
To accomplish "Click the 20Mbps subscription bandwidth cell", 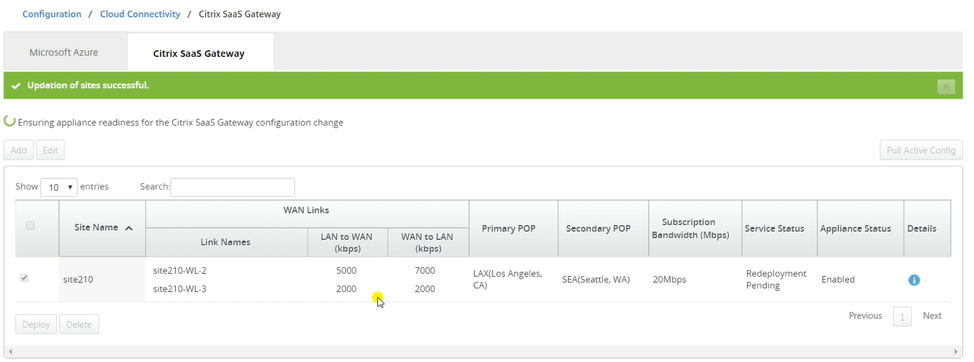I will pyautogui.click(x=694, y=279).
